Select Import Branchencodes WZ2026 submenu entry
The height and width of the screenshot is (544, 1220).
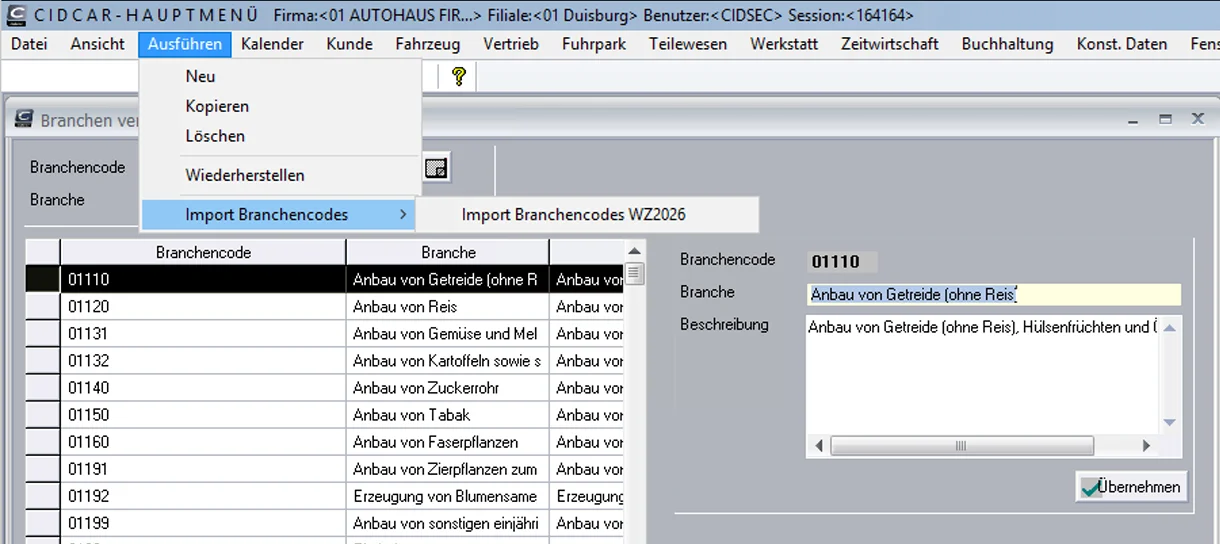click(574, 214)
